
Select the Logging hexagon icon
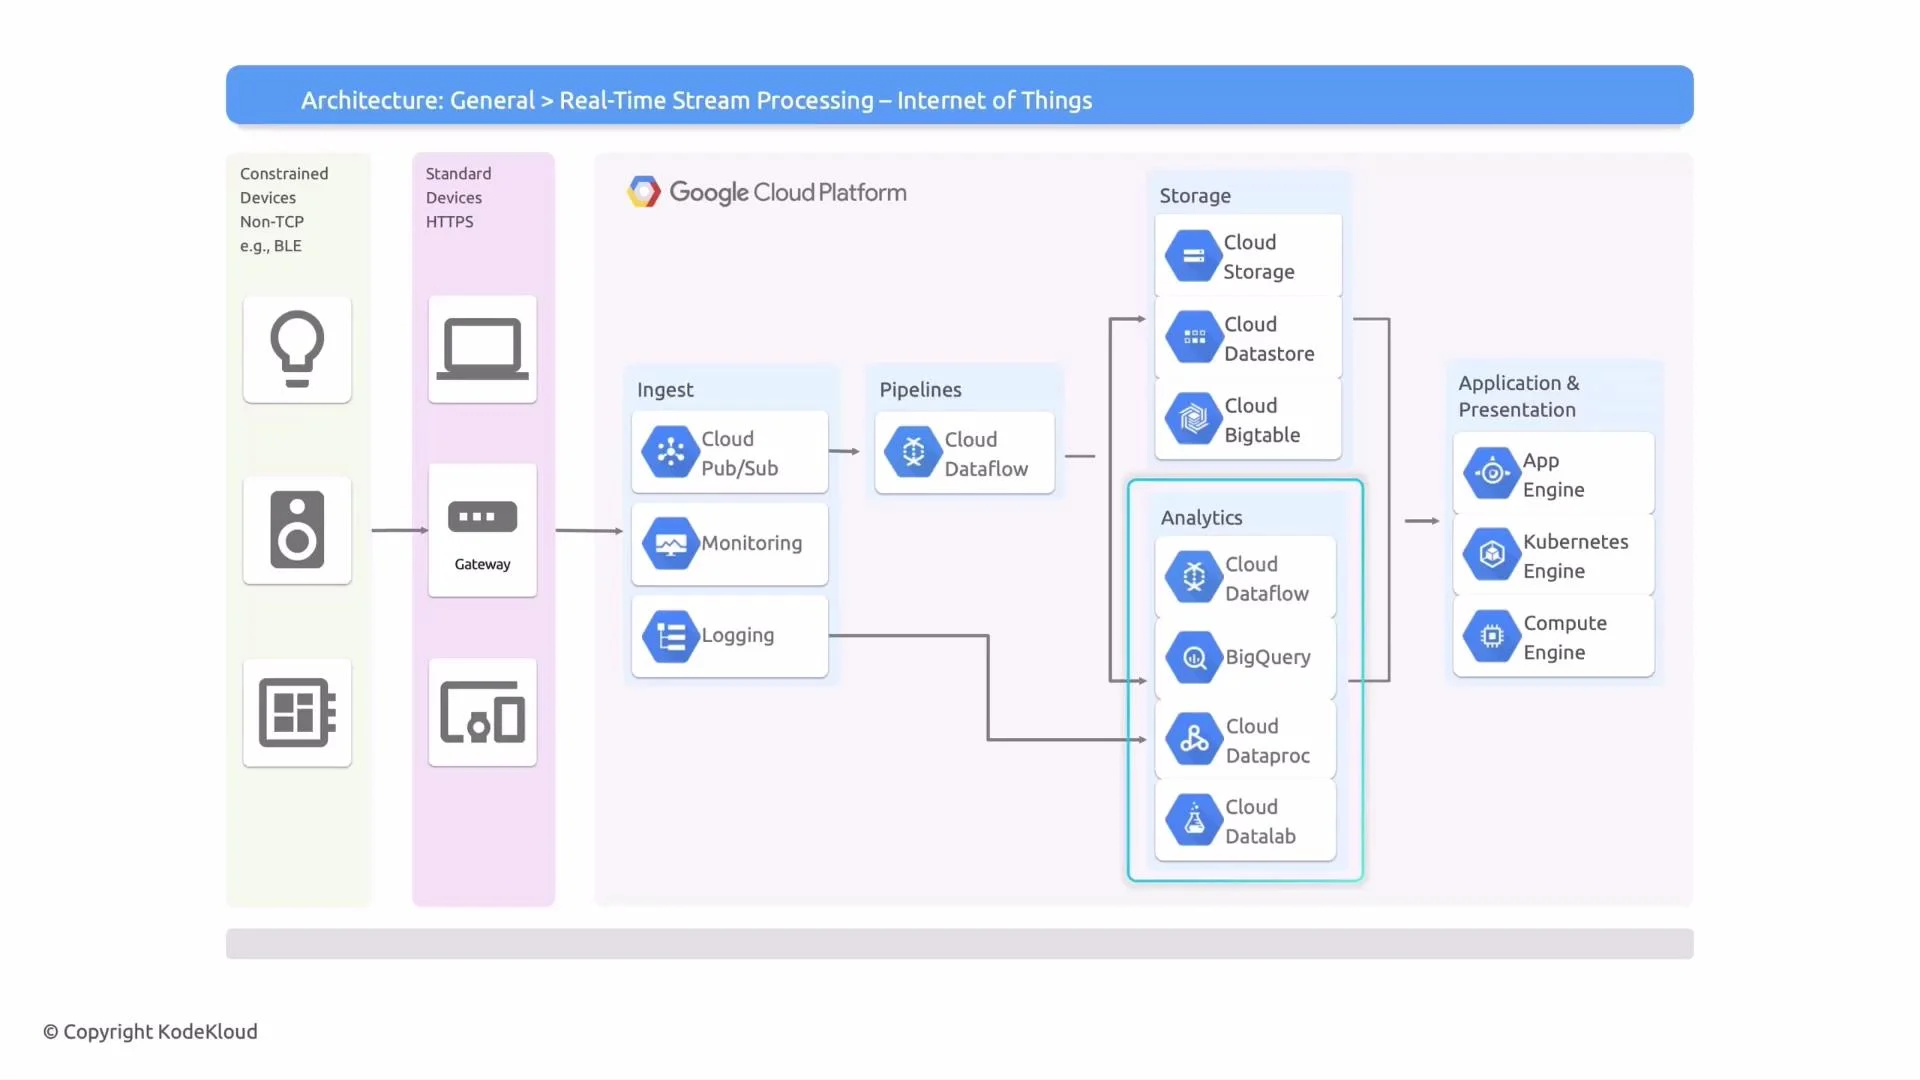(670, 636)
